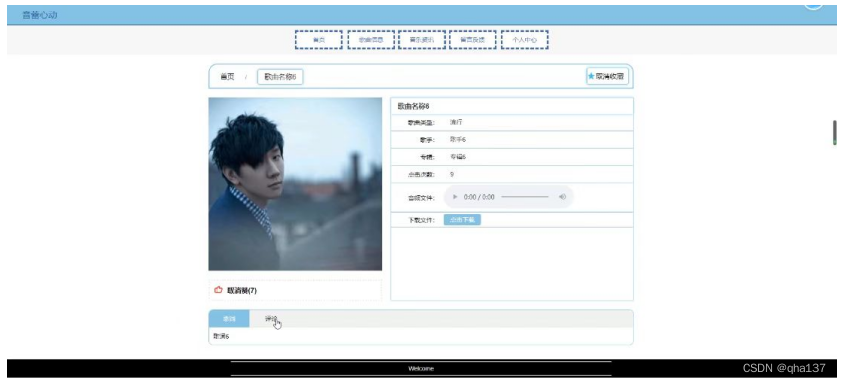Open 歌曲信息 in the navigation bar
The image size is (842, 384).
[x=371, y=40]
